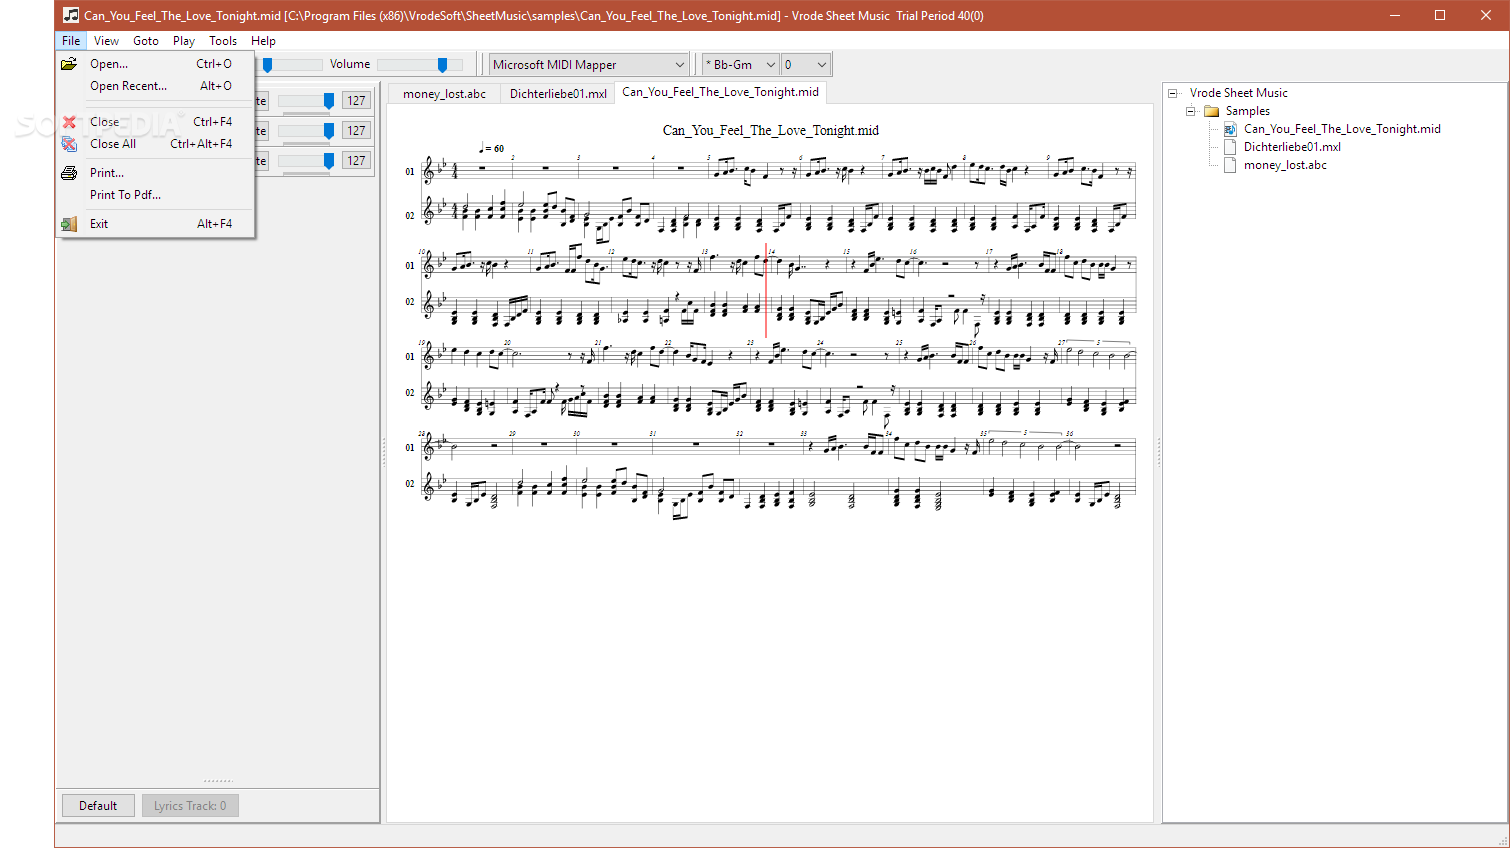Click the music note app icon in title bar

(x=71, y=15)
